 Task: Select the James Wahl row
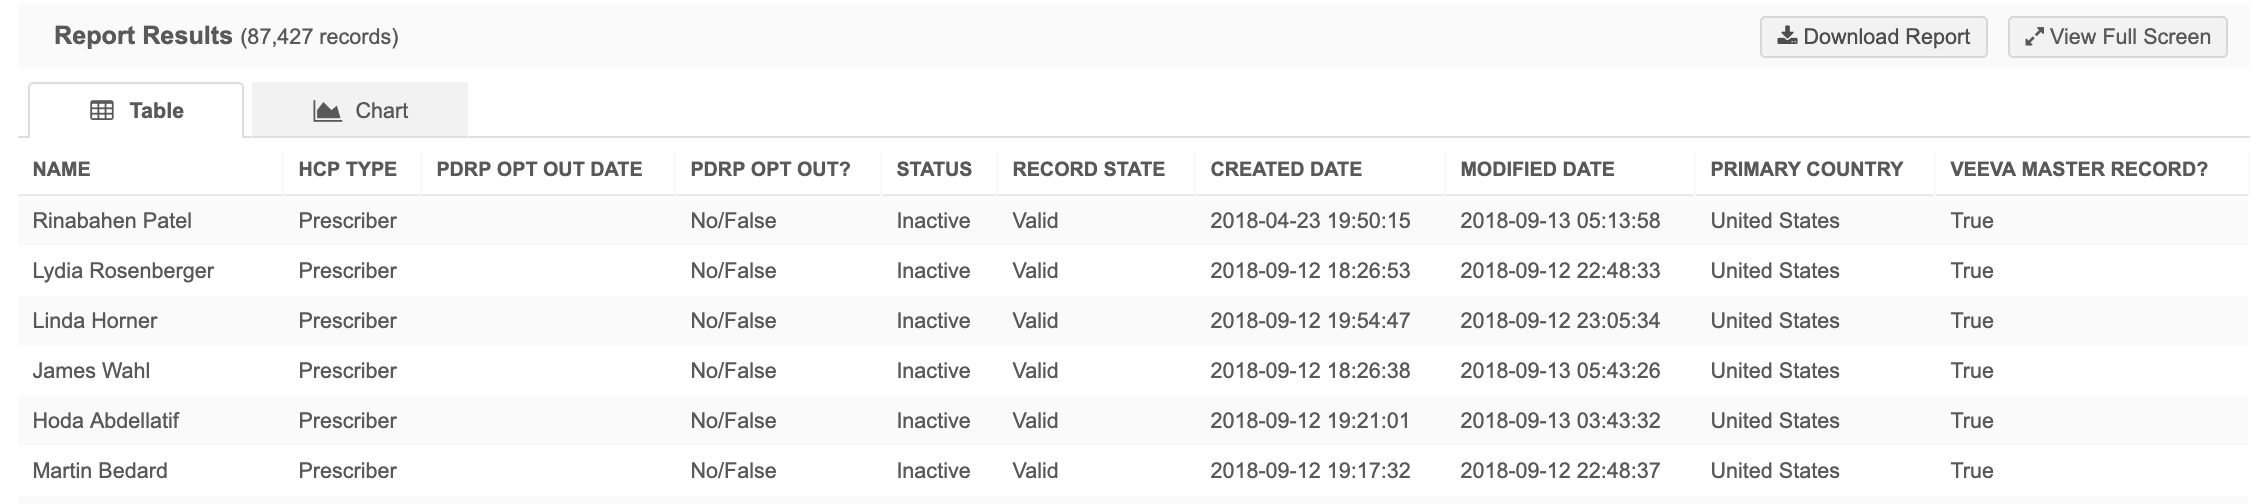pyautogui.click(x=91, y=371)
